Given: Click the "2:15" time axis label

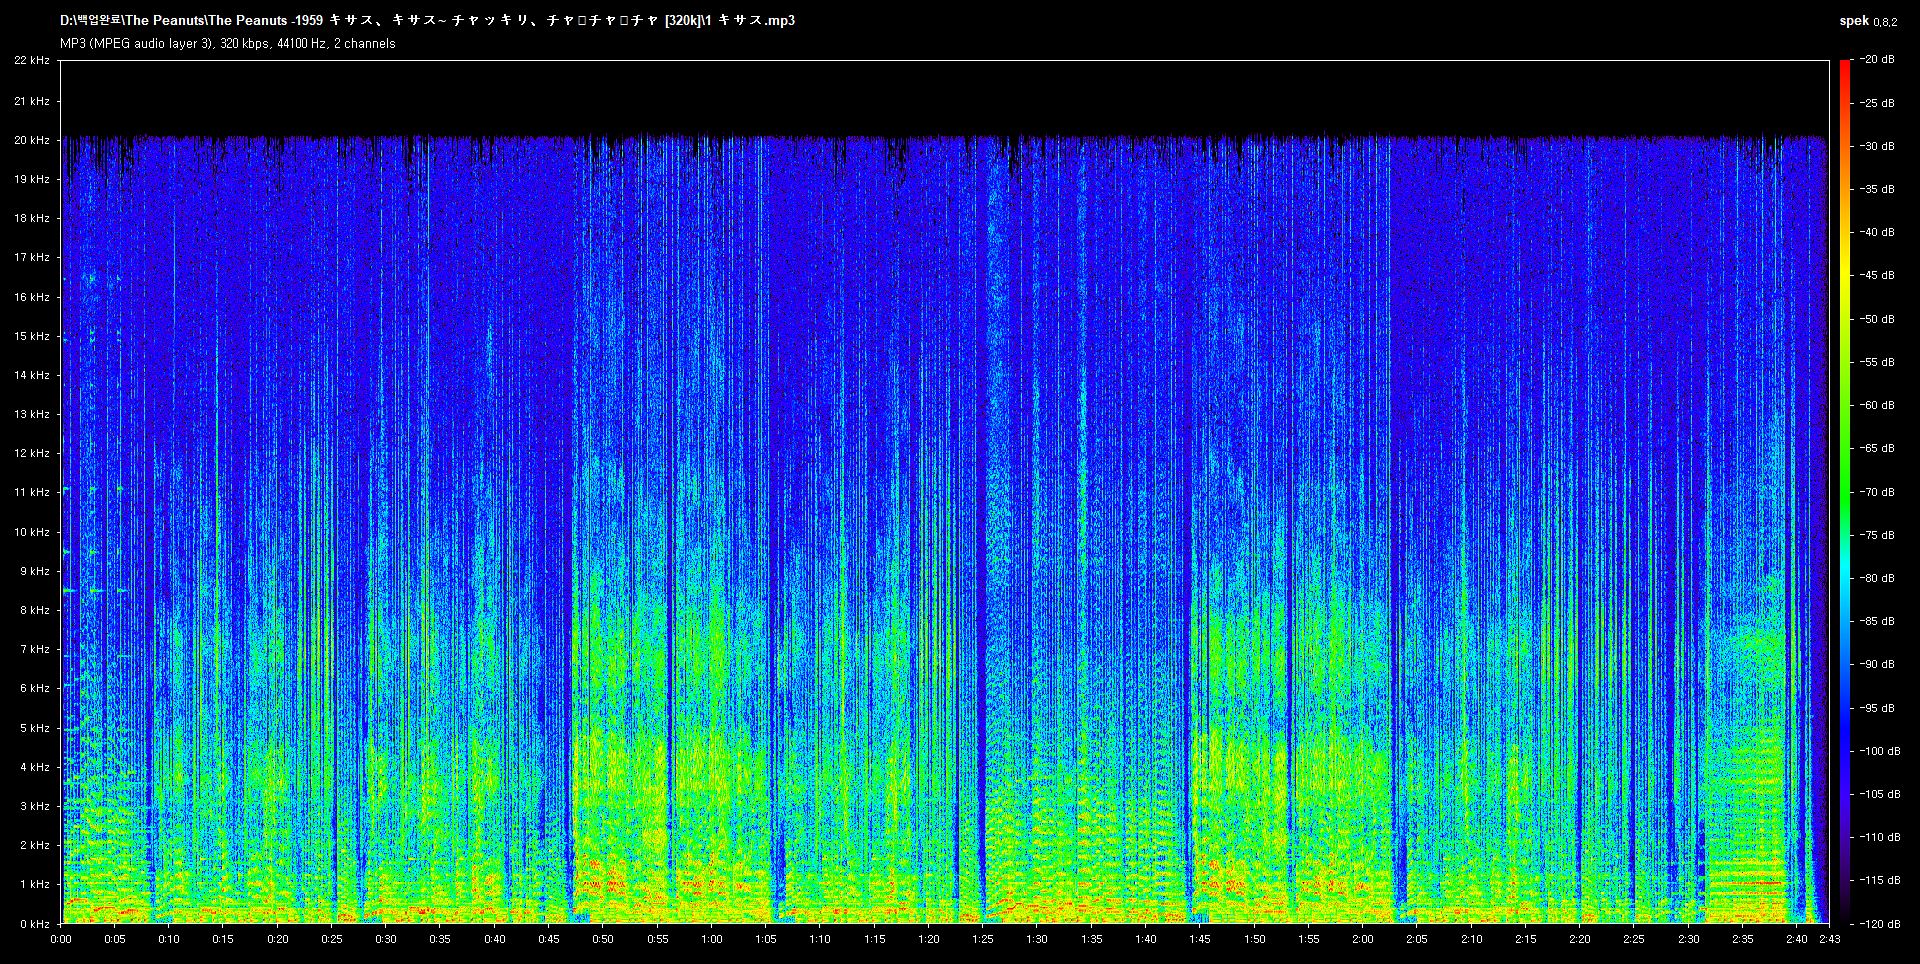Looking at the screenshot, I should coord(1525,939).
